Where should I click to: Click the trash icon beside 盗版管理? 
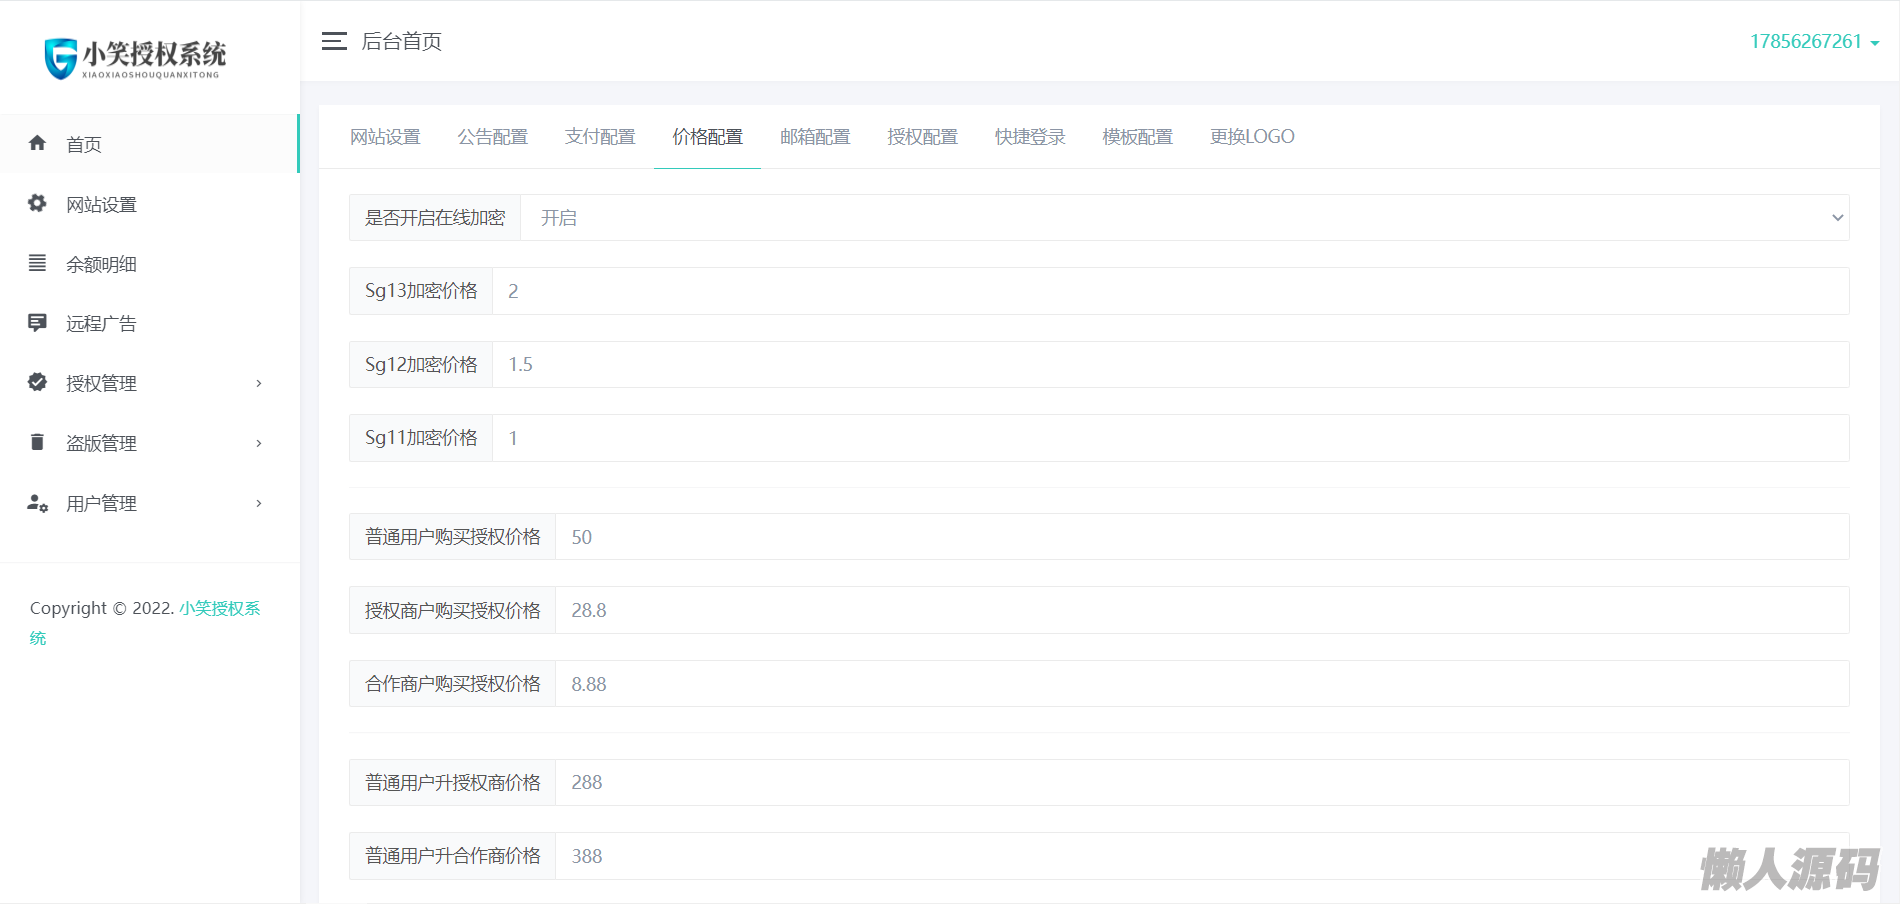click(x=37, y=442)
